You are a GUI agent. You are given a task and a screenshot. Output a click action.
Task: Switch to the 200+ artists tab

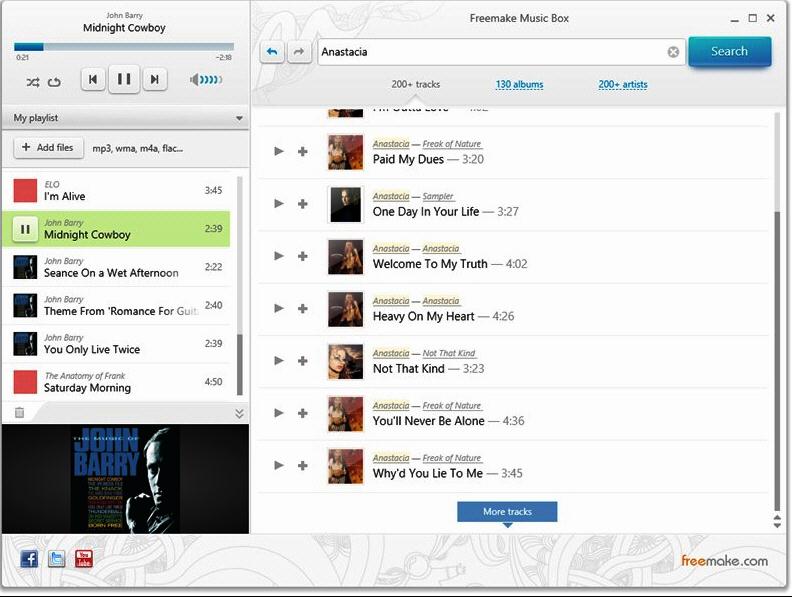click(622, 85)
